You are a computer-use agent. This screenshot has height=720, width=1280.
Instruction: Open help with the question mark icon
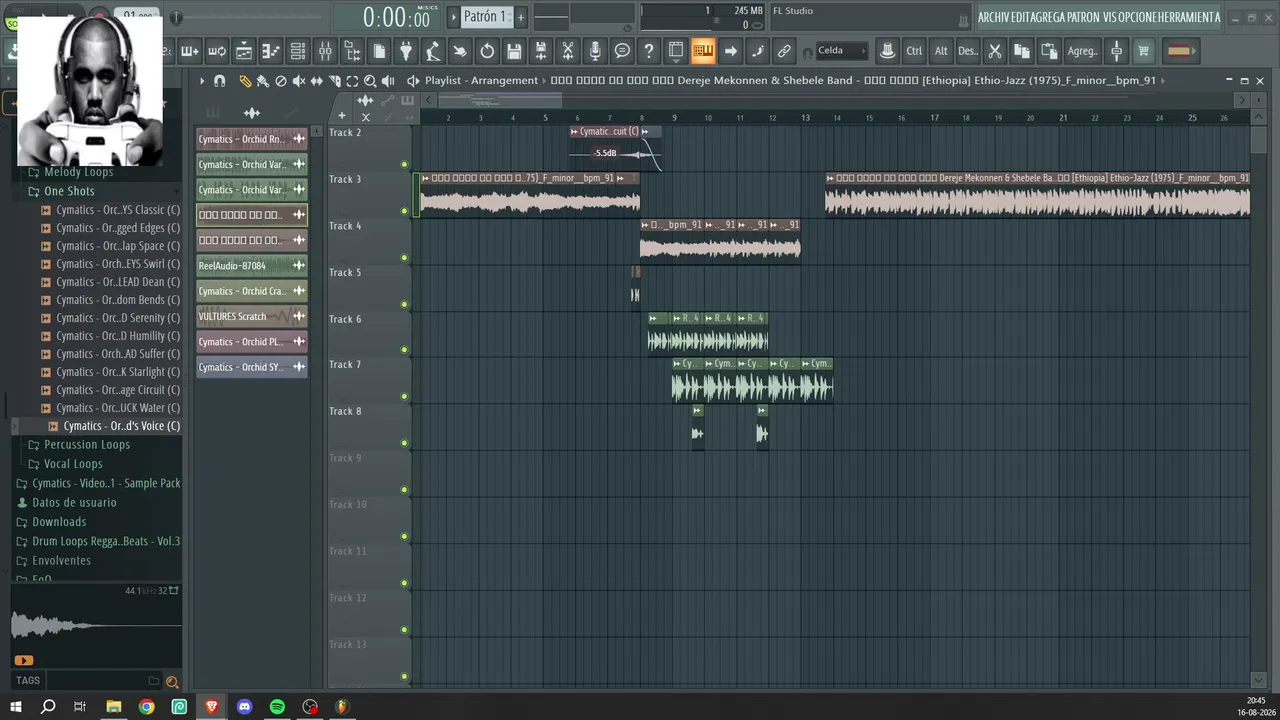(x=649, y=51)
